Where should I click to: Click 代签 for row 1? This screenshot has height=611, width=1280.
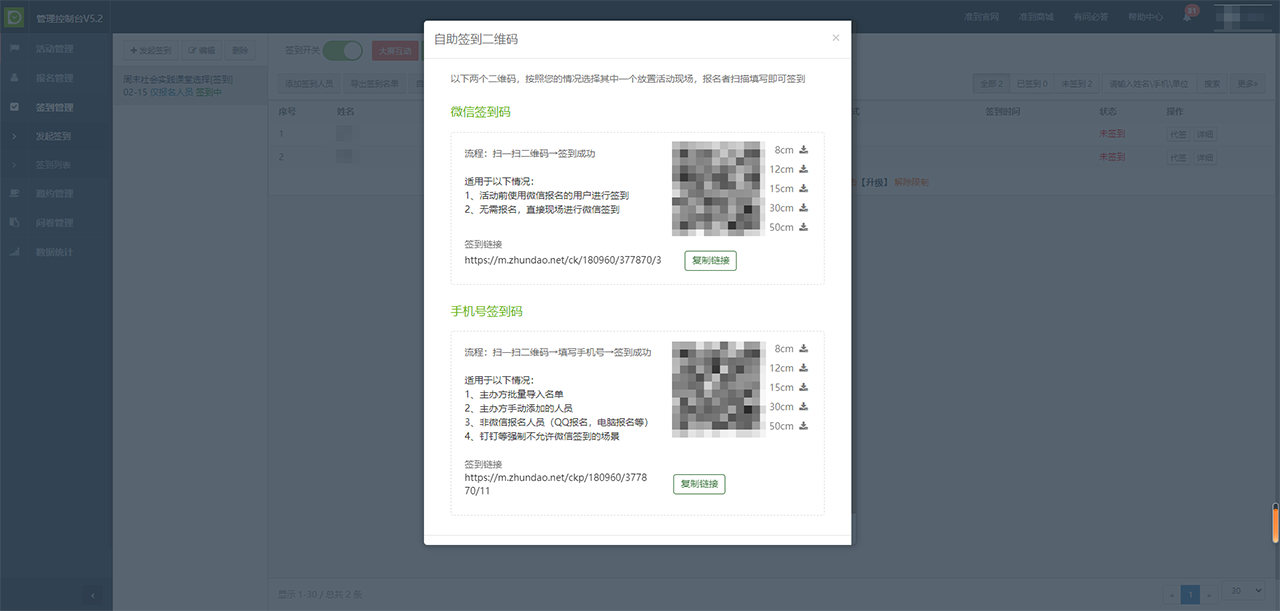coord(1178,133)
